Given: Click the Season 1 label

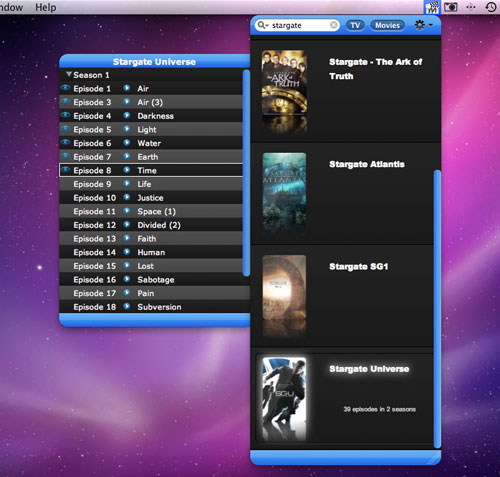Looking at the screenshot, I should (x=91, y=75).
